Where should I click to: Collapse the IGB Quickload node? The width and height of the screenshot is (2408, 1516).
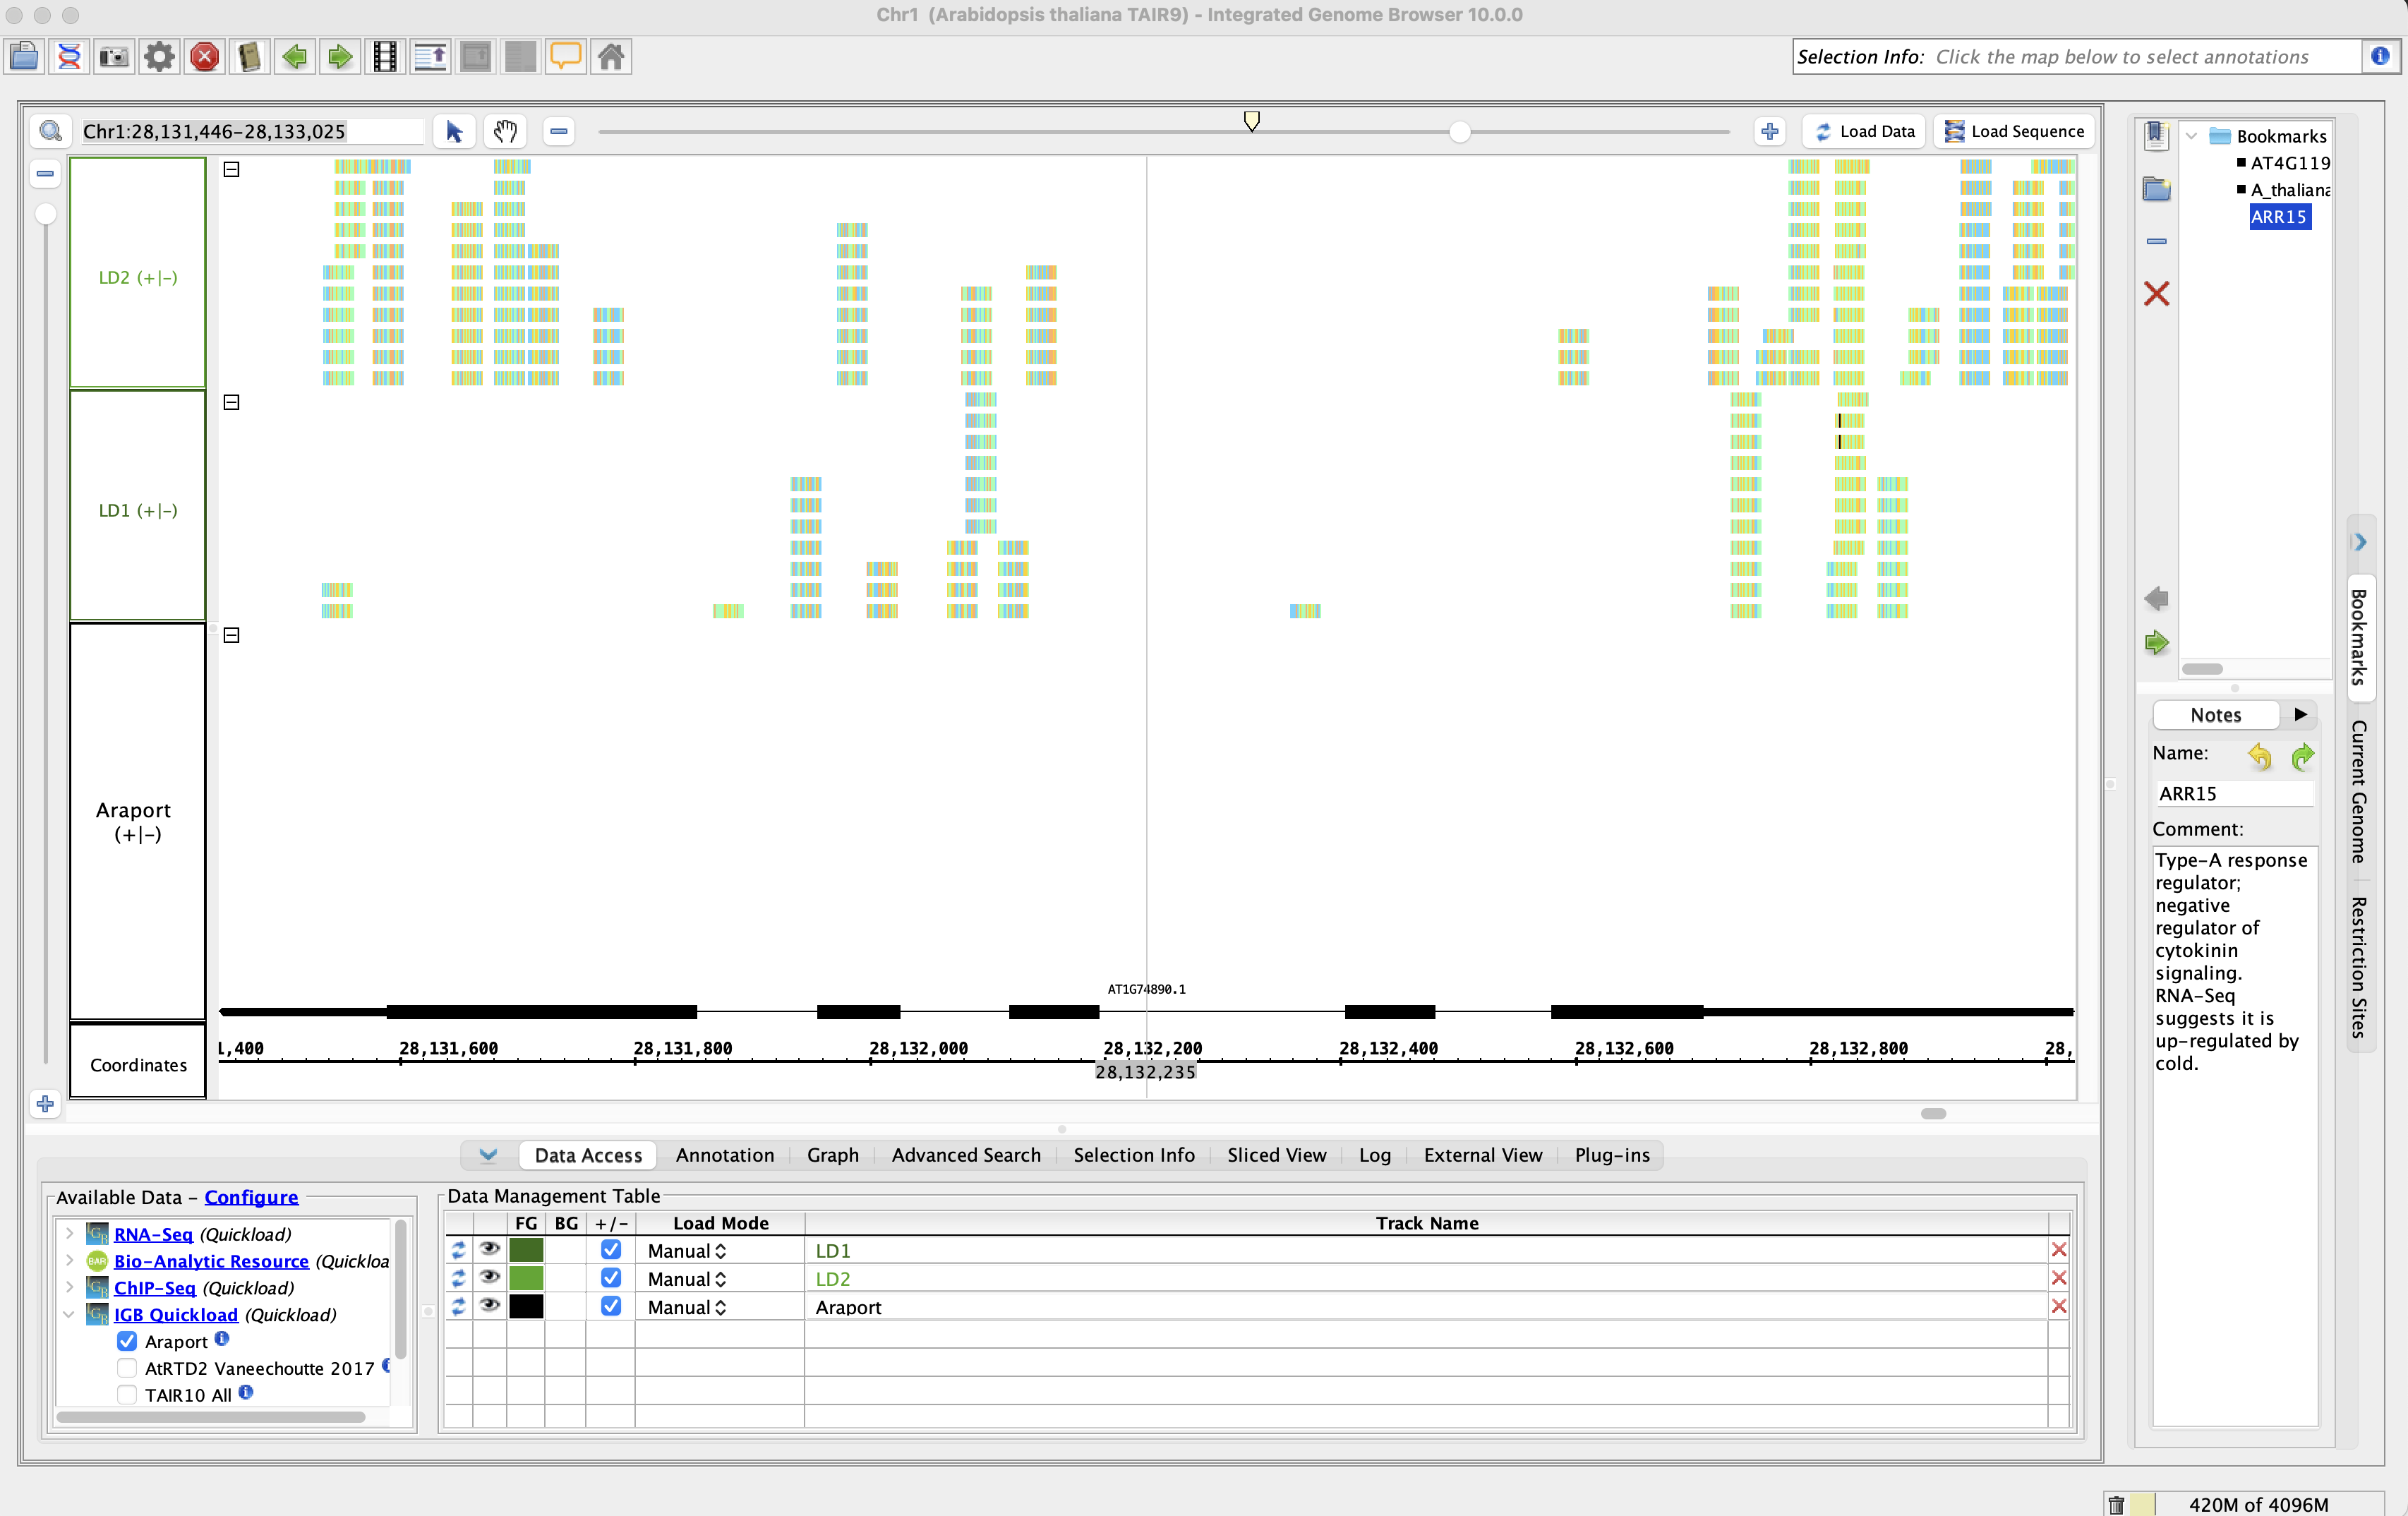69,1314
